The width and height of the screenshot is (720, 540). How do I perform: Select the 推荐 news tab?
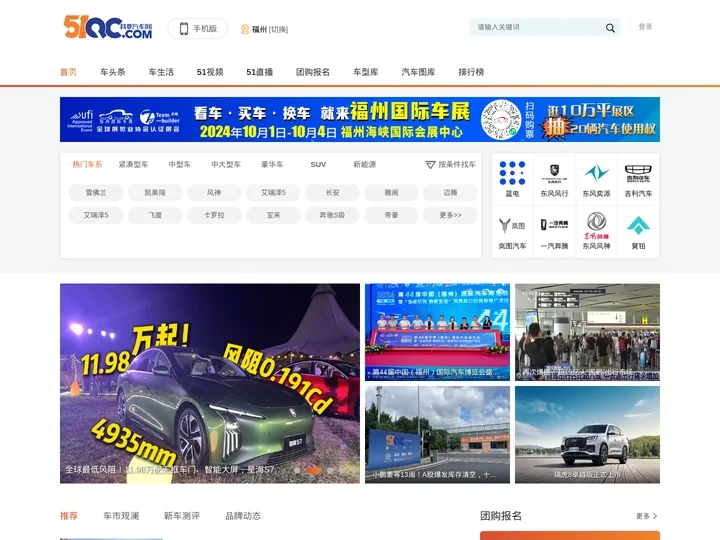click(x=69, y=516)
